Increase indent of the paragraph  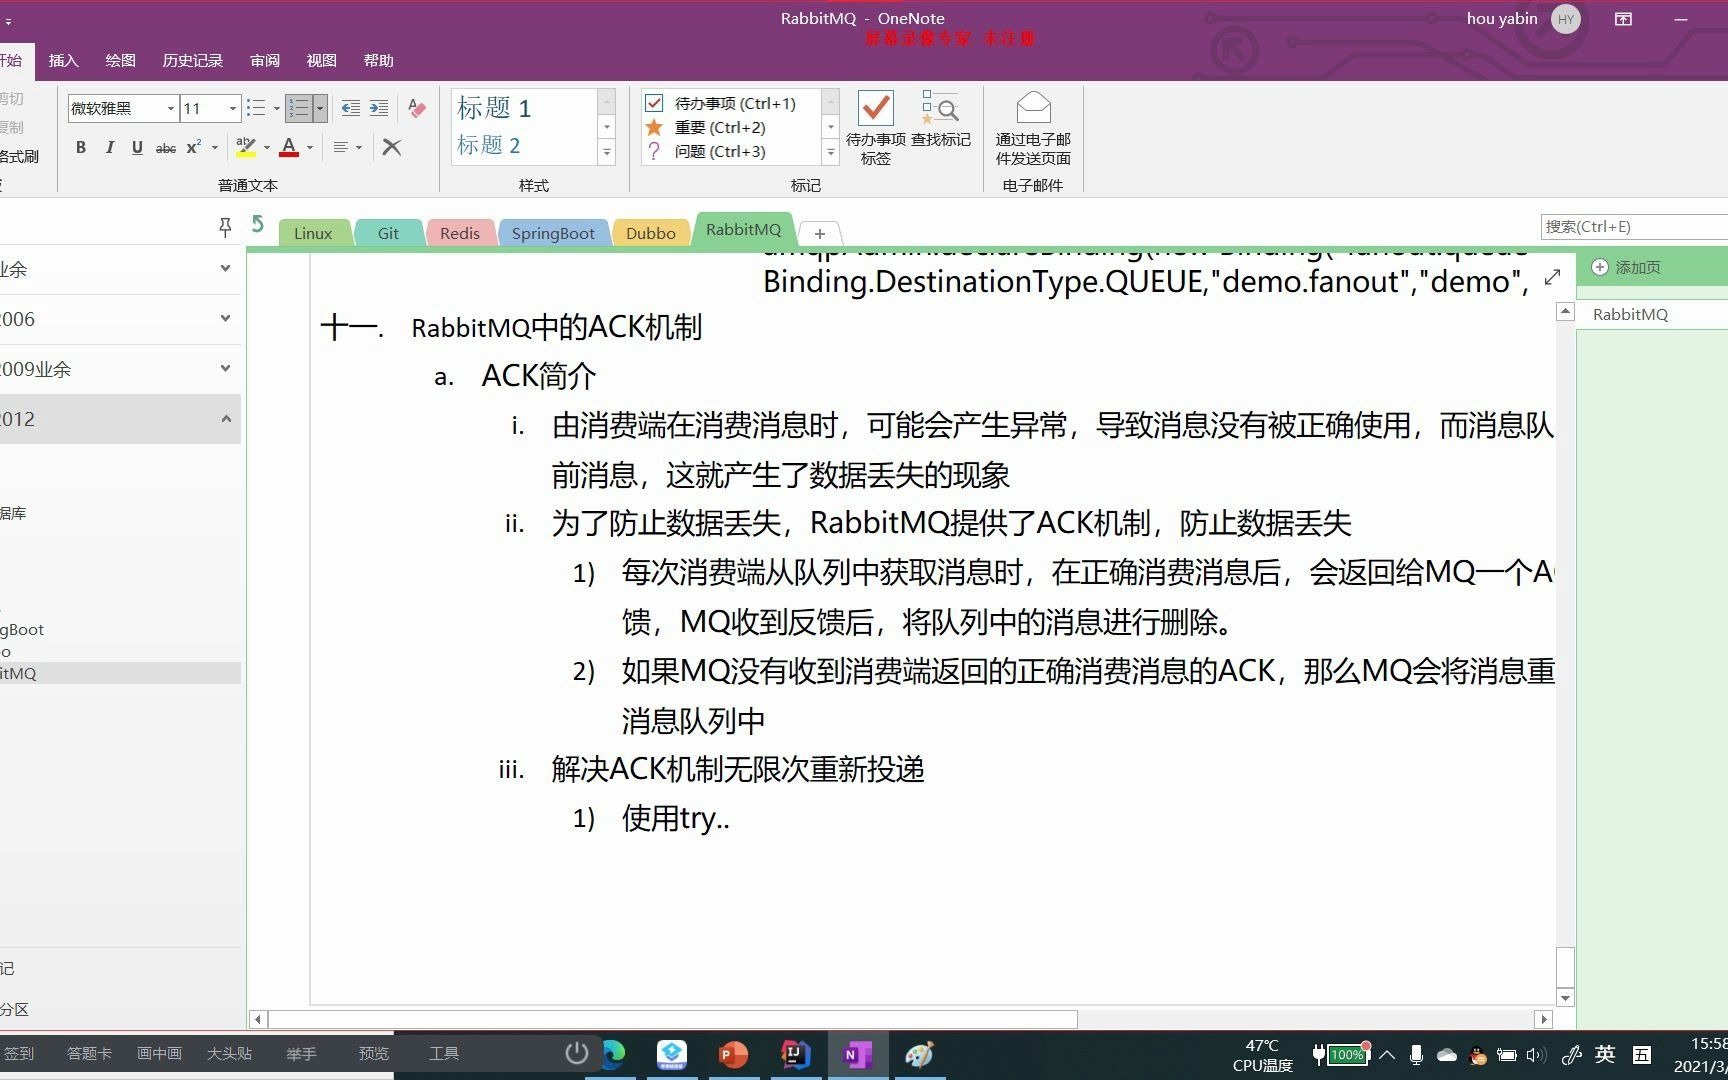tap(379, 108)
